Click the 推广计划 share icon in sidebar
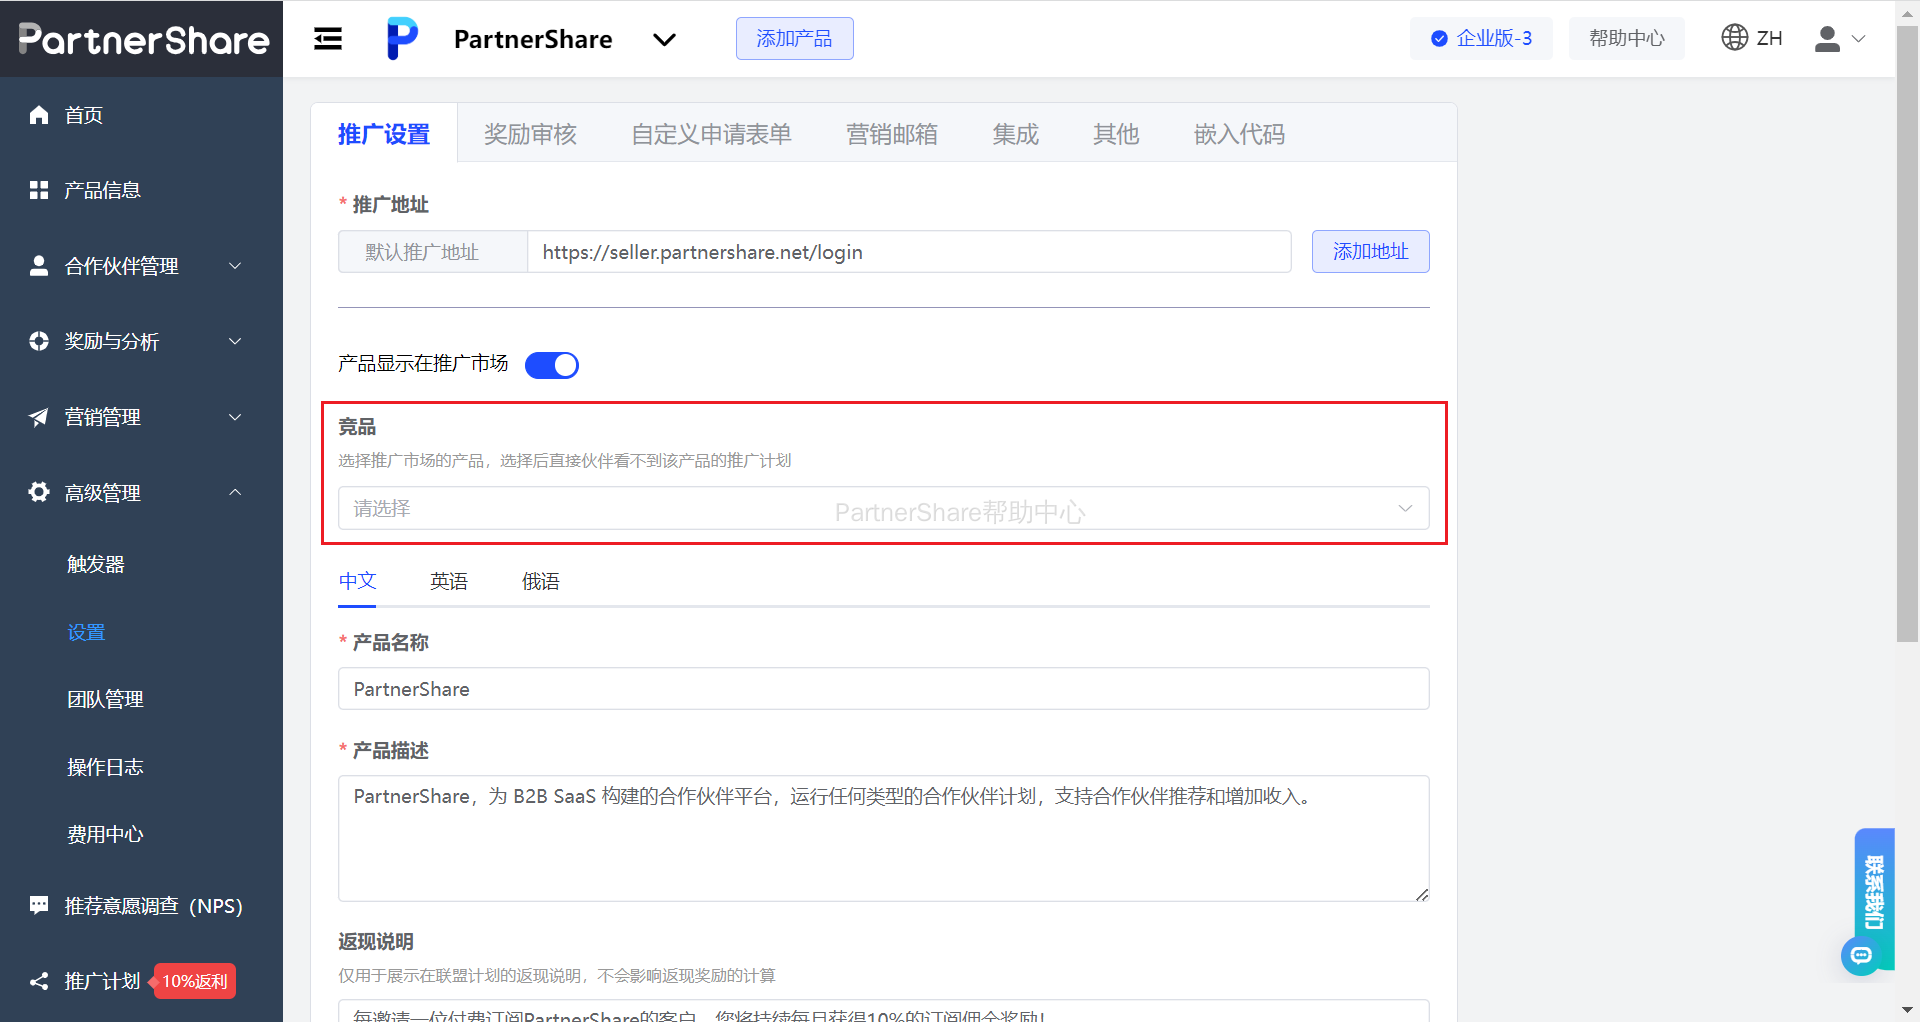The width and height of the screenshot is (1920, 1022). pos(38,981)
